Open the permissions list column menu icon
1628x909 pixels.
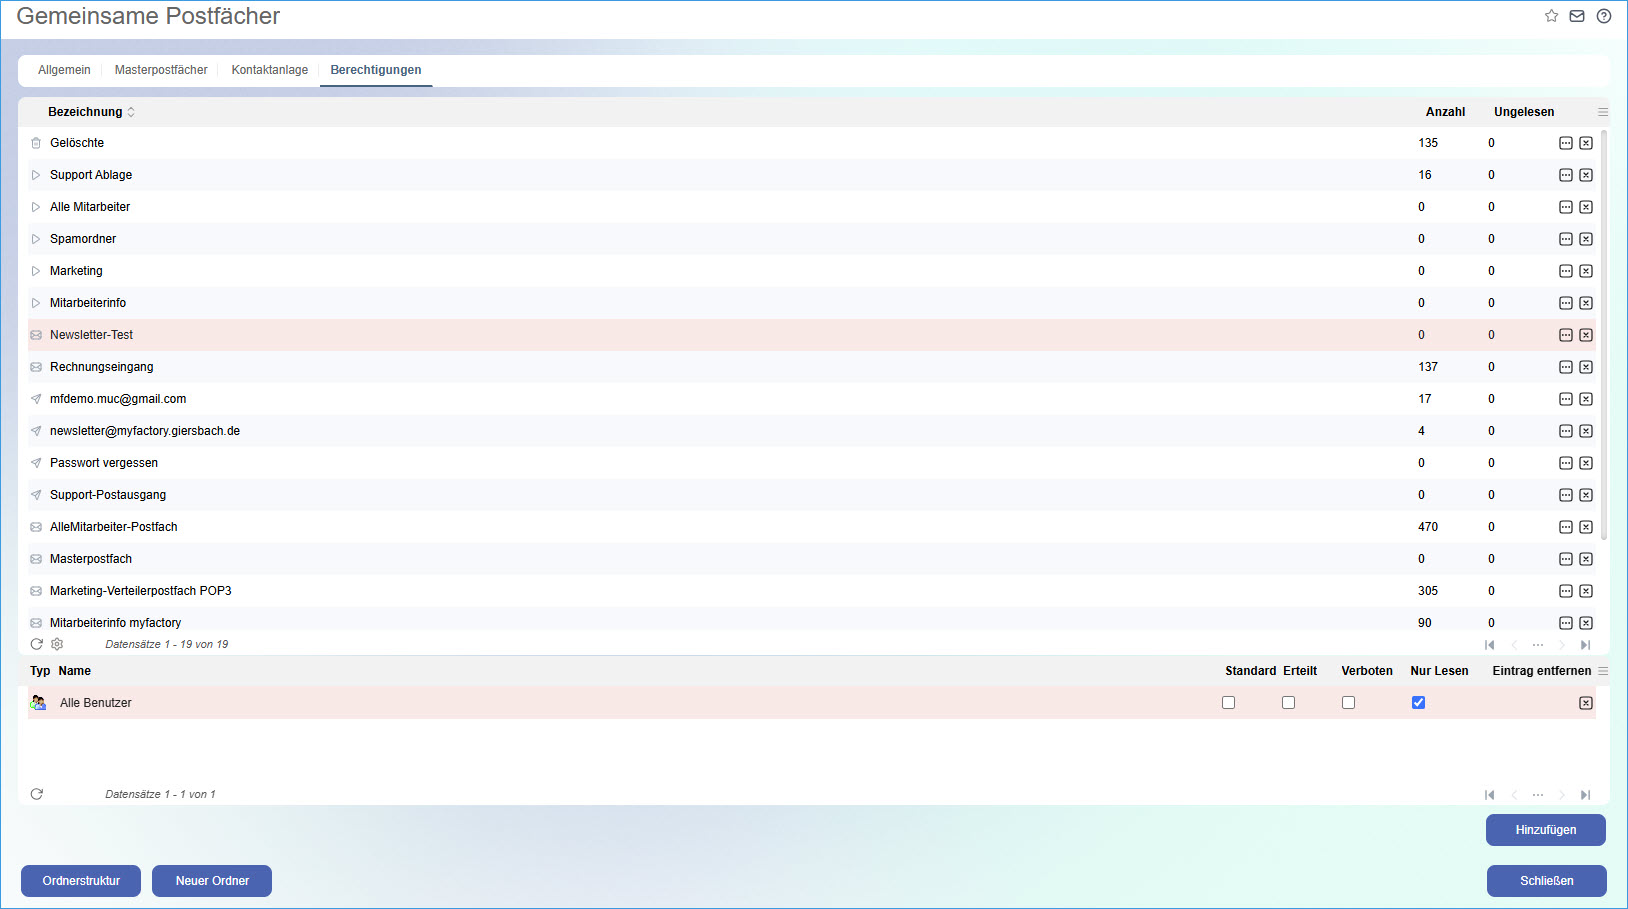(x=1603, y=671)
